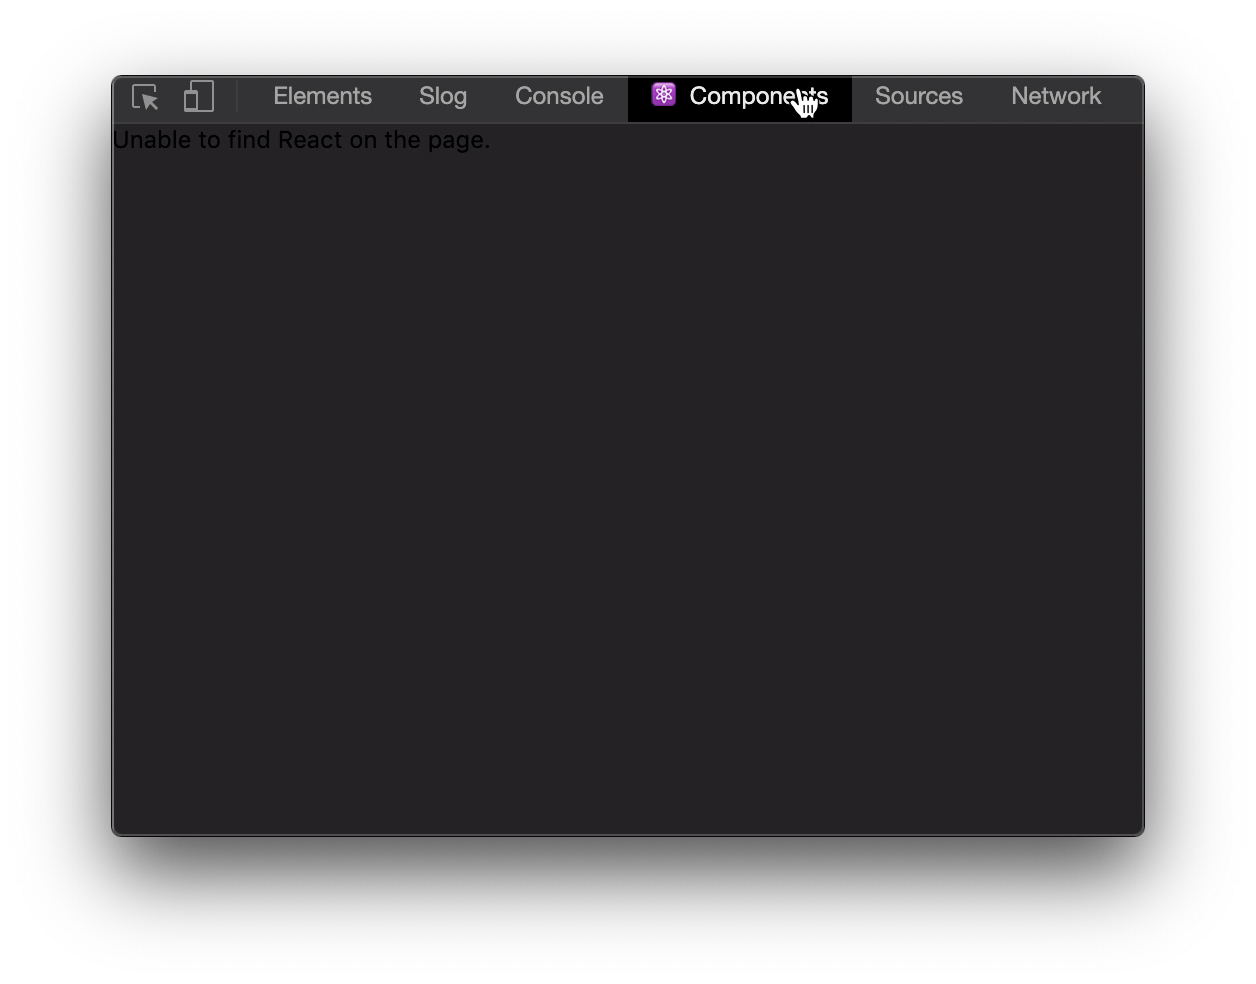Click the 'Unable to find React' message
This screenshot has width=1256, height=984.
pyautogui.click(x=303, y=140)
